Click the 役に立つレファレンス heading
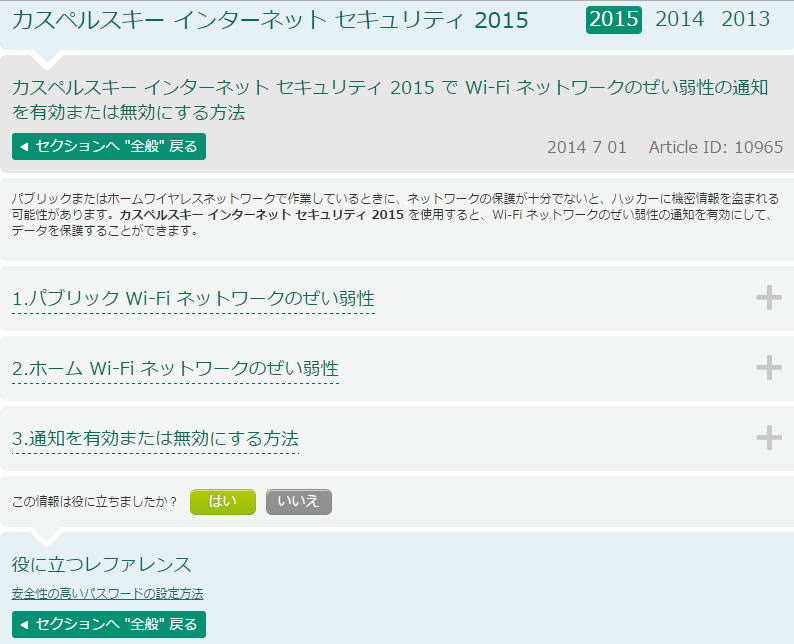Screen dimensions: 794x644 coord(101,564)
